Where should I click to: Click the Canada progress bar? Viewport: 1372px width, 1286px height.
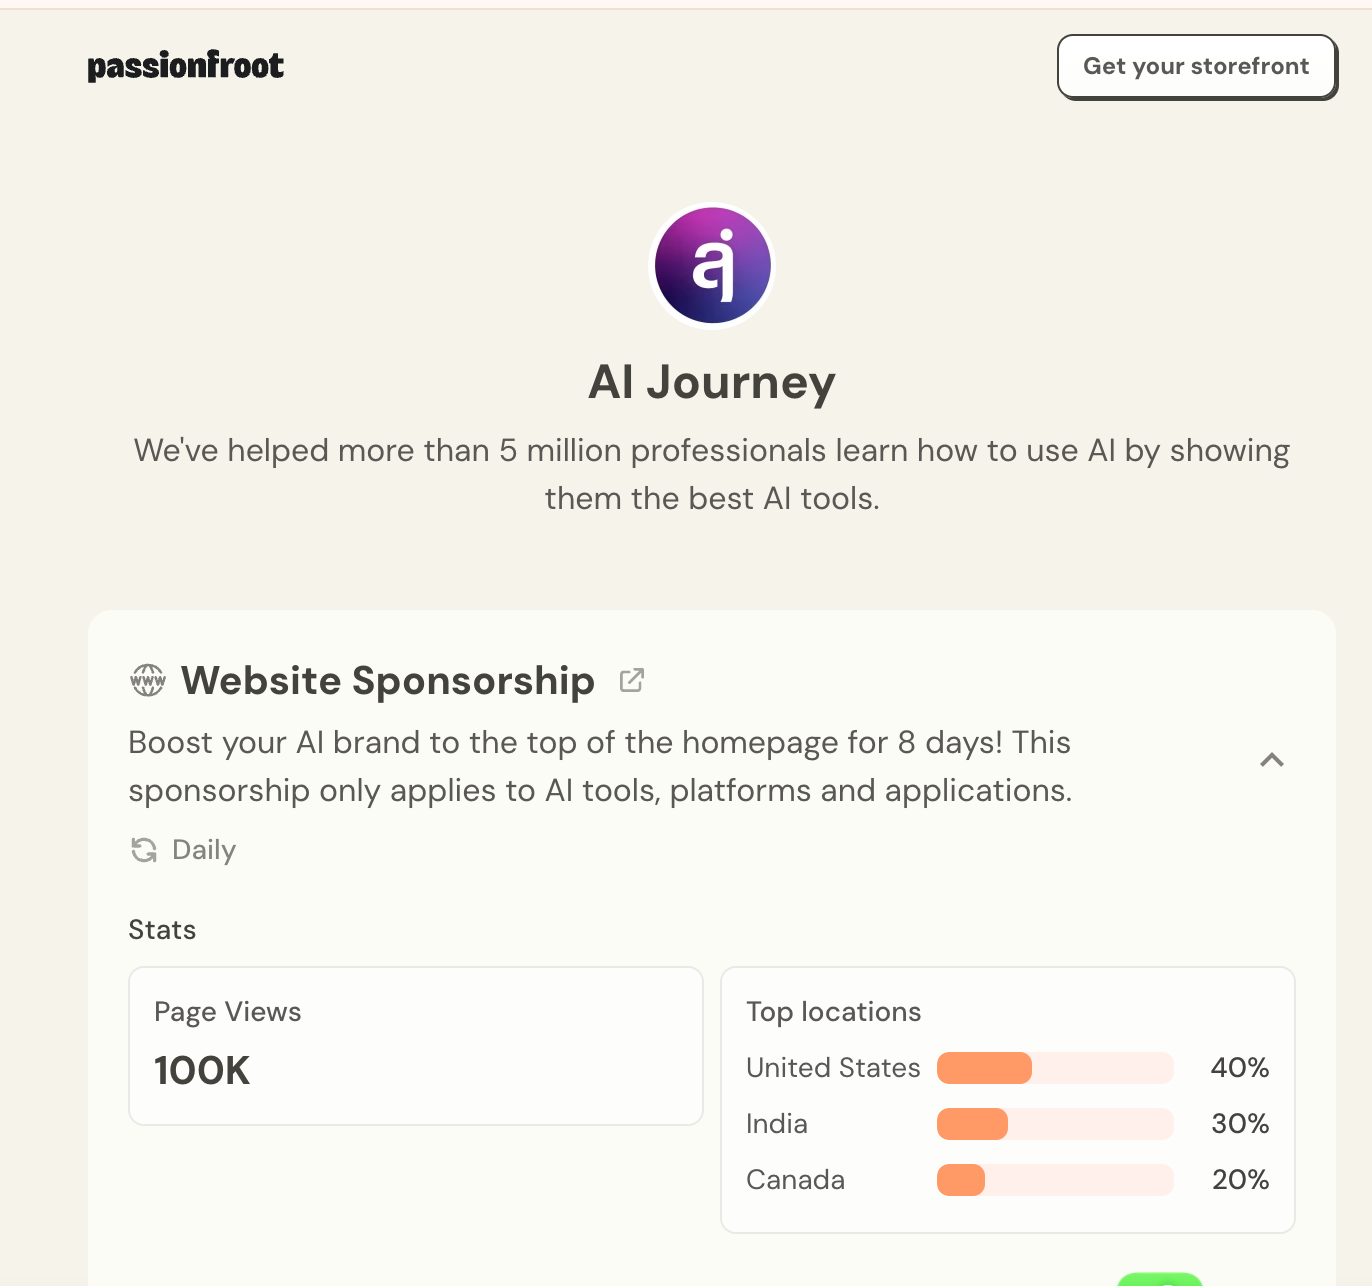click(1054, 1180)
